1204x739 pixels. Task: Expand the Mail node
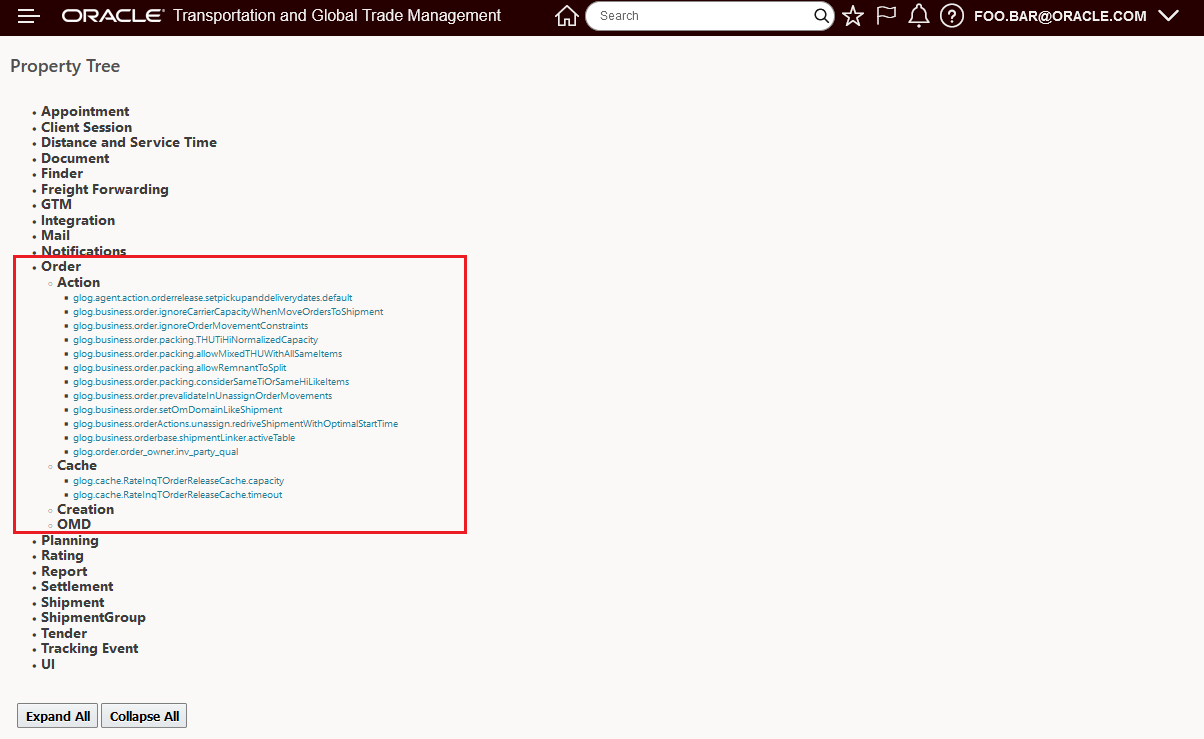pos(55,235)
